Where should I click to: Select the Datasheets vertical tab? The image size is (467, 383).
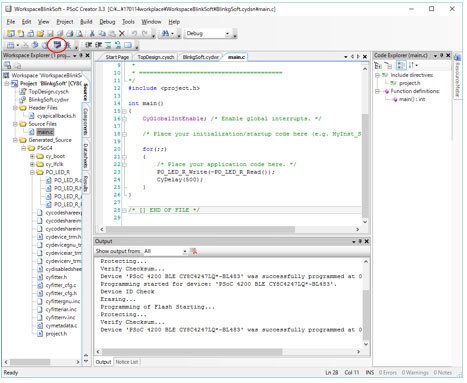click(x=86, y=155)
